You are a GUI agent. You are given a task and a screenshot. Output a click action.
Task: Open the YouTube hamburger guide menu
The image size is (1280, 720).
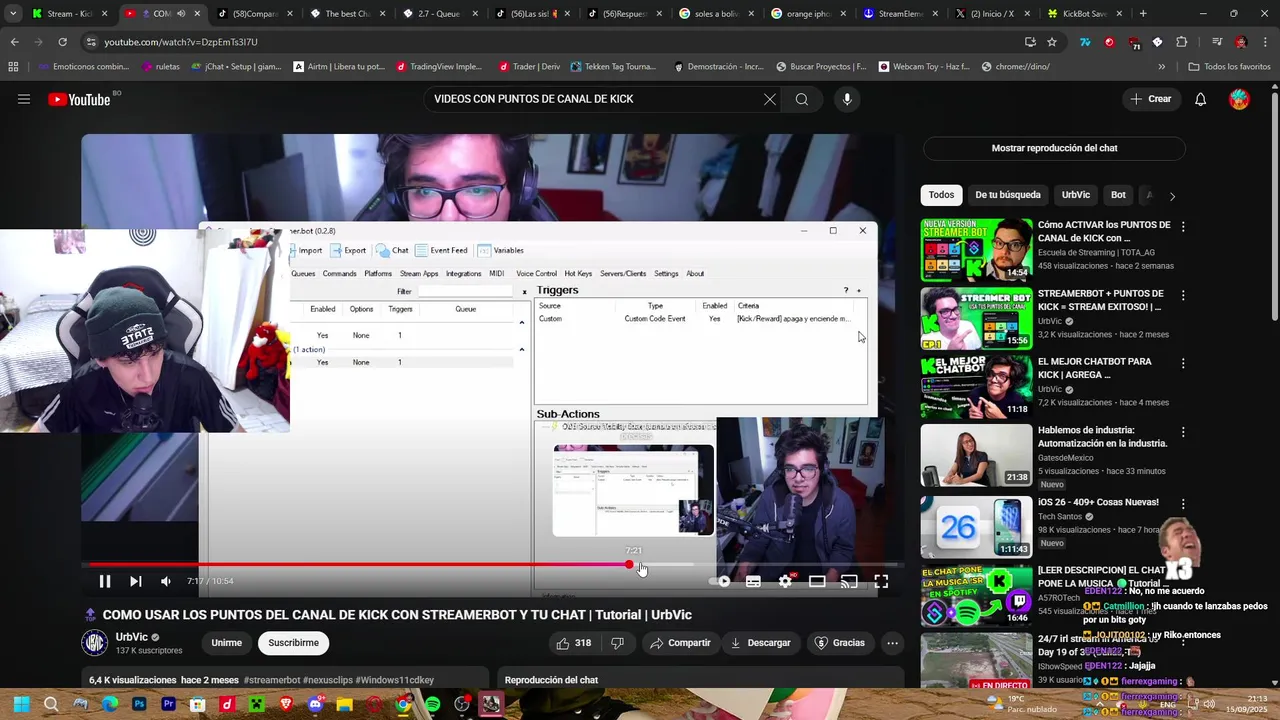[24, 99]
